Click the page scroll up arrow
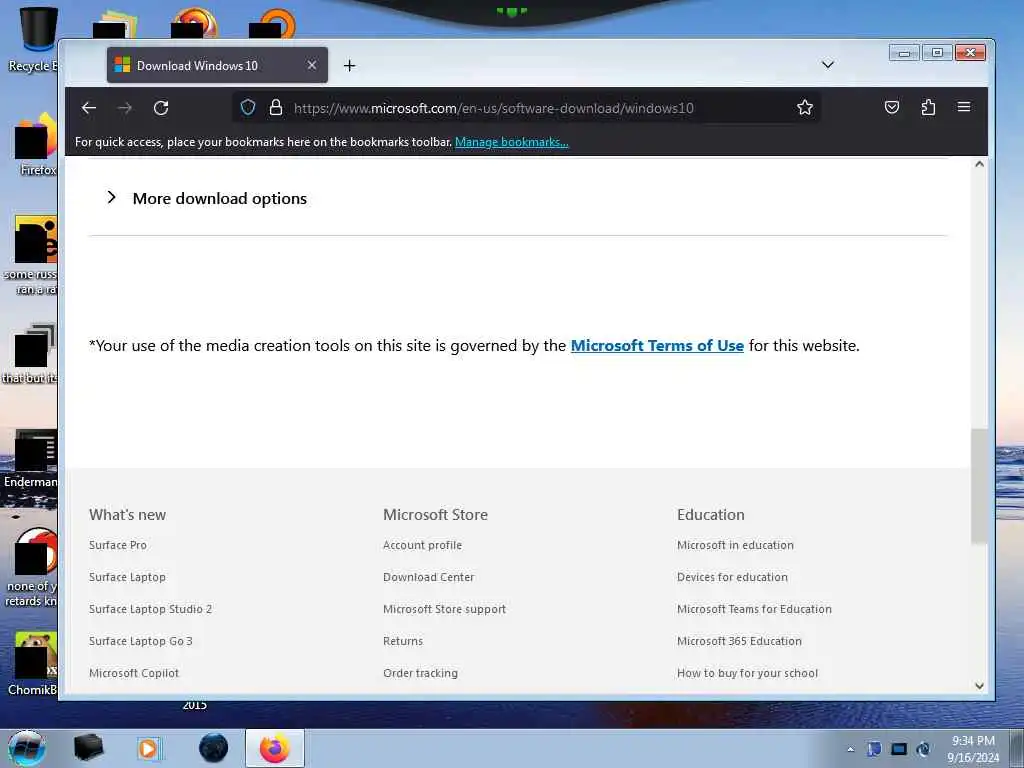Image resolution: width=1024 pixels, height=768 pixels. pyautogui.click(x=979, y=164)
